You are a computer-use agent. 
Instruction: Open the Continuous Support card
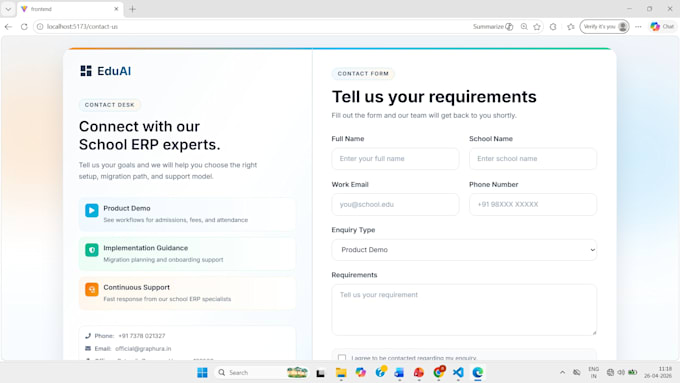click(187, 293)
